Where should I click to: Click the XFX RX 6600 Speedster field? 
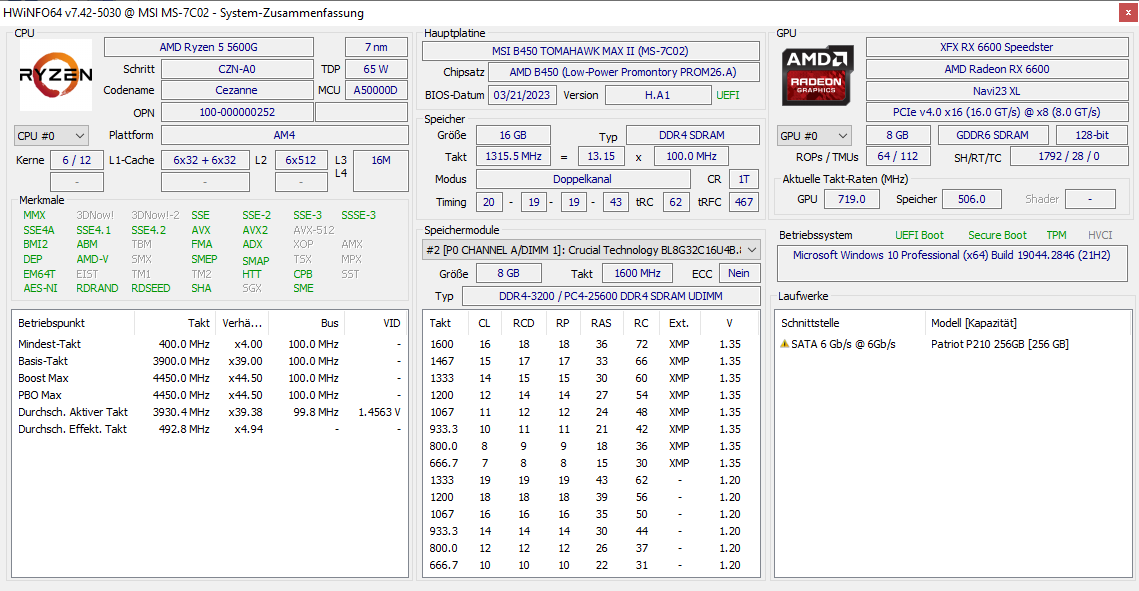pyautogui.click(x=997, y=47)
